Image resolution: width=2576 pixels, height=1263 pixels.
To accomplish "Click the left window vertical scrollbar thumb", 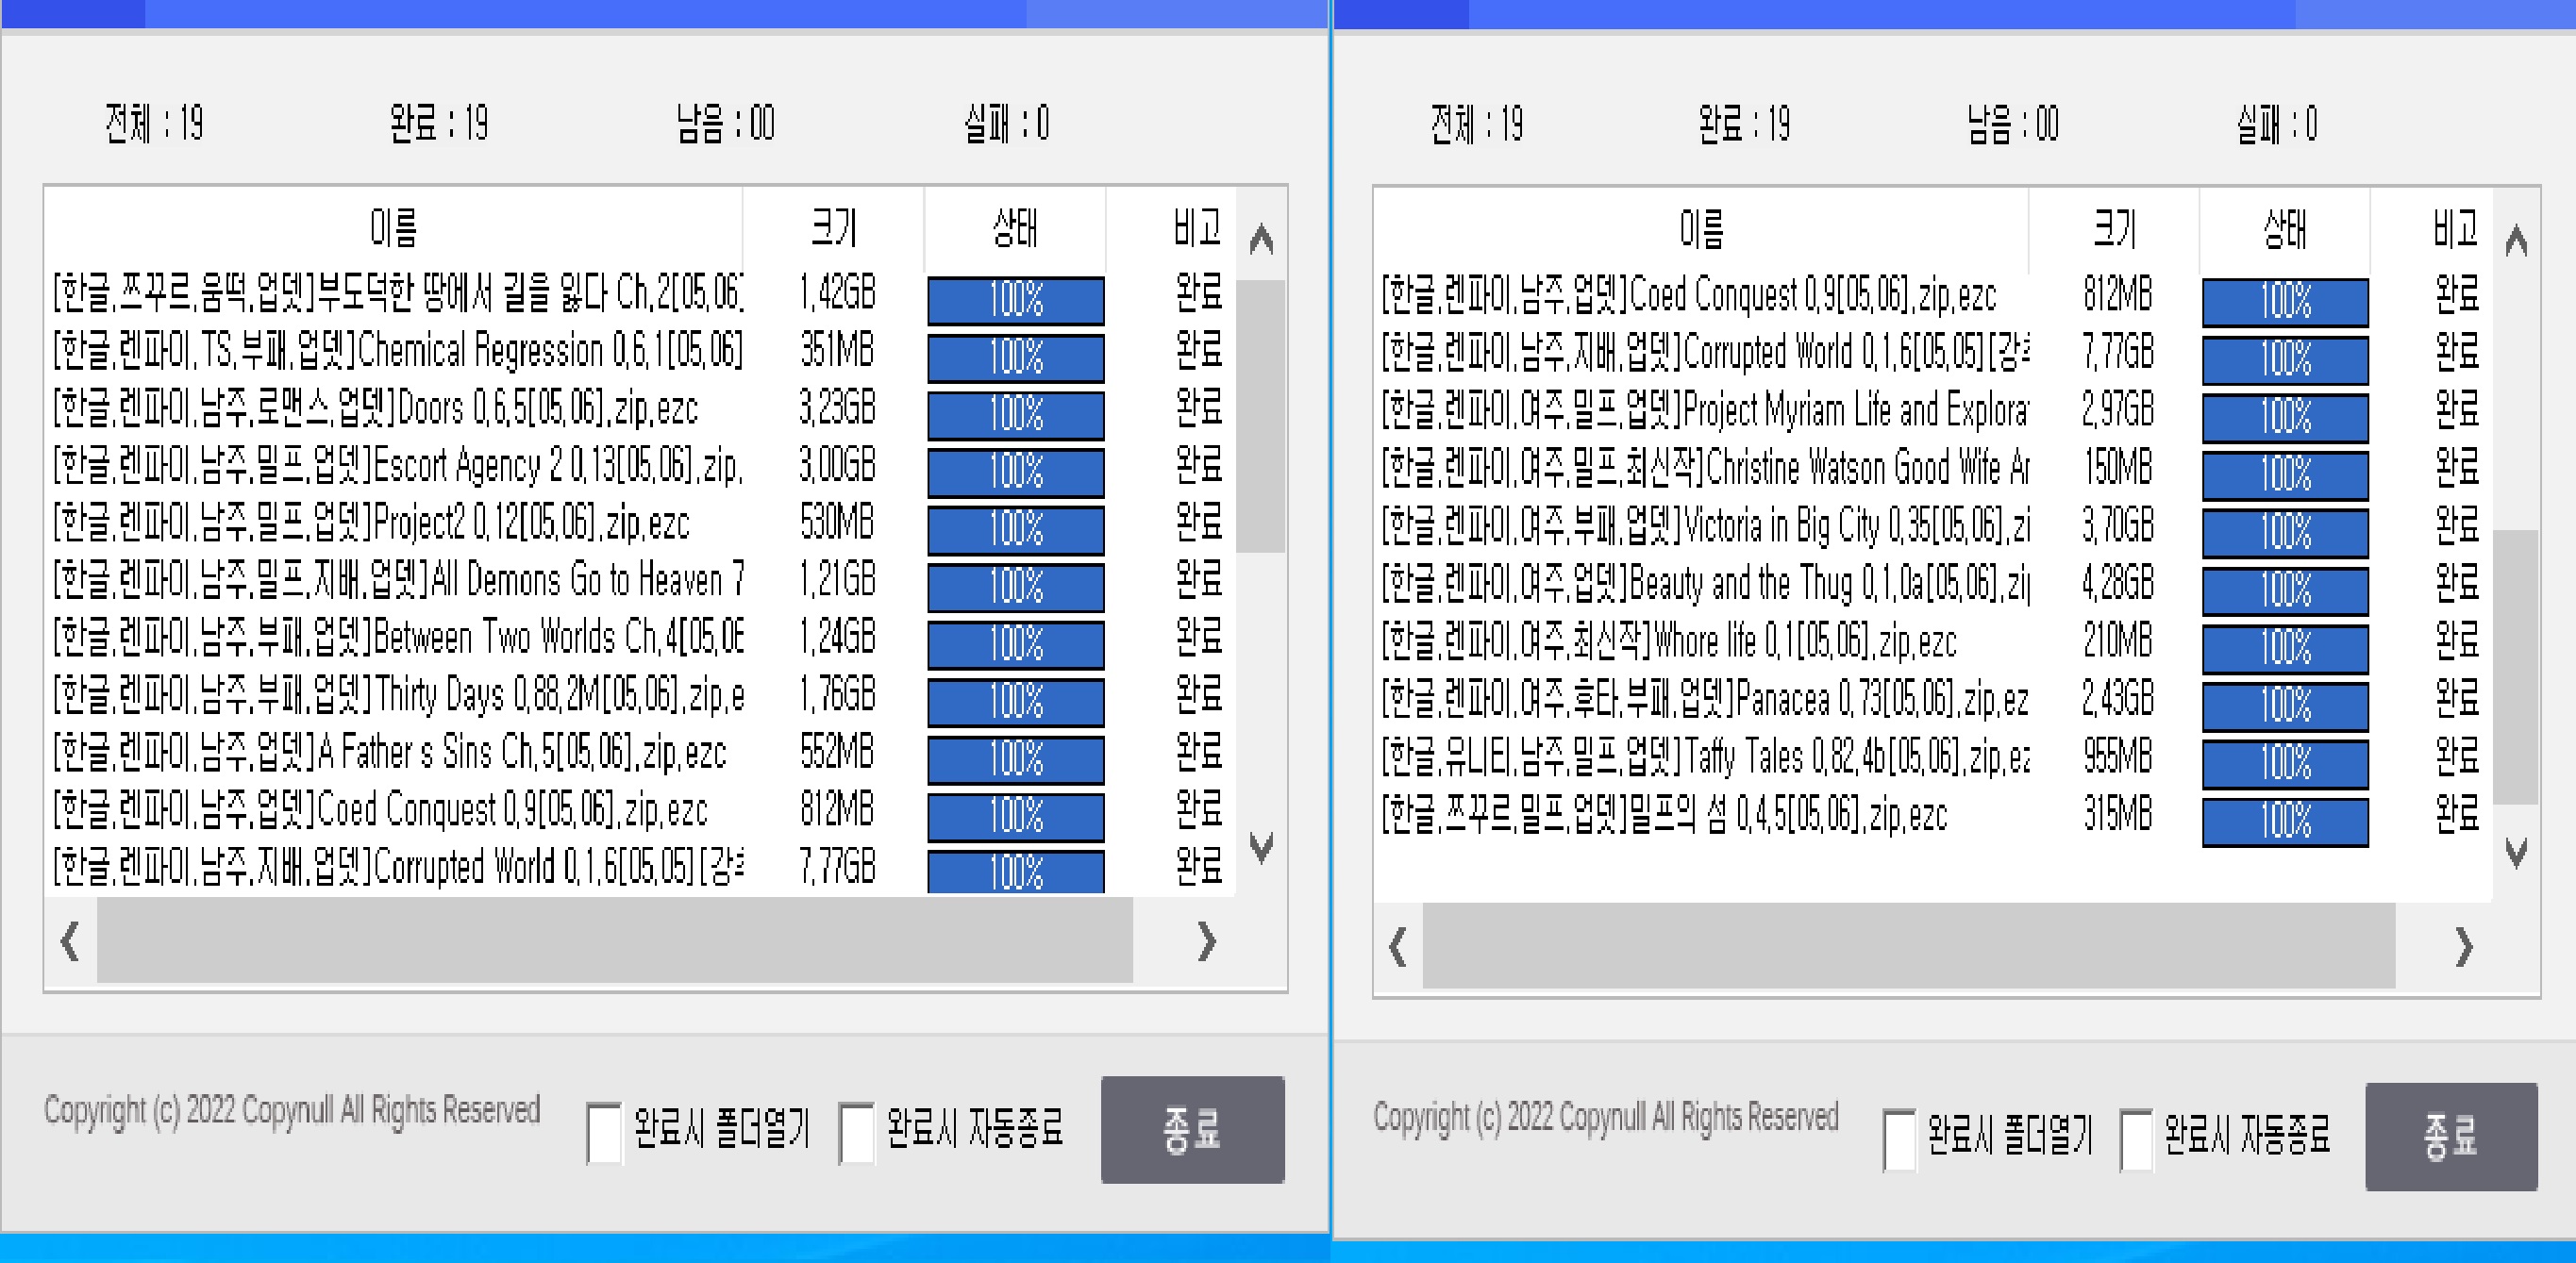I will tap(1260, 415).
